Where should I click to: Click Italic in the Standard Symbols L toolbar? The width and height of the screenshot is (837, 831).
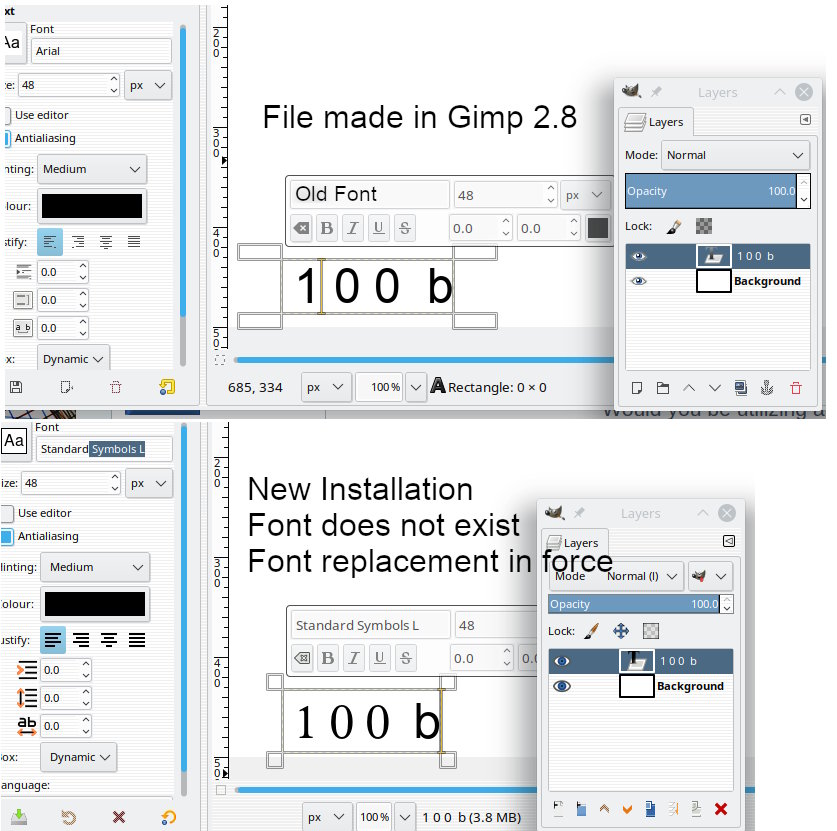(353, 658)
